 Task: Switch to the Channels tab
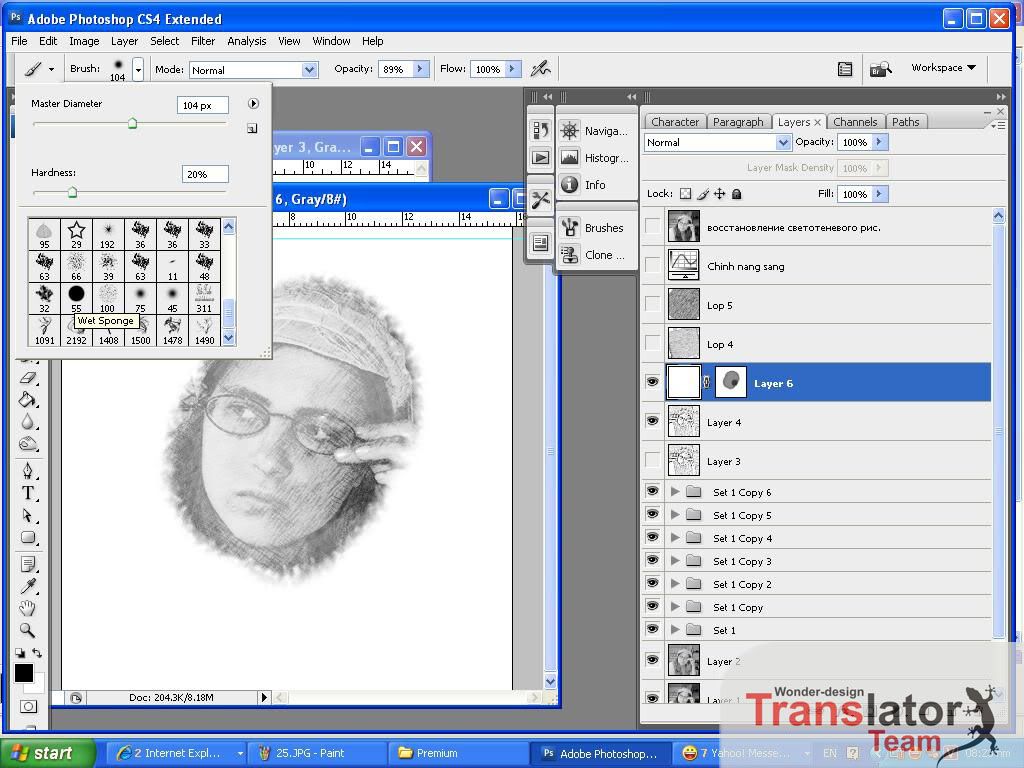pos(855,122)
